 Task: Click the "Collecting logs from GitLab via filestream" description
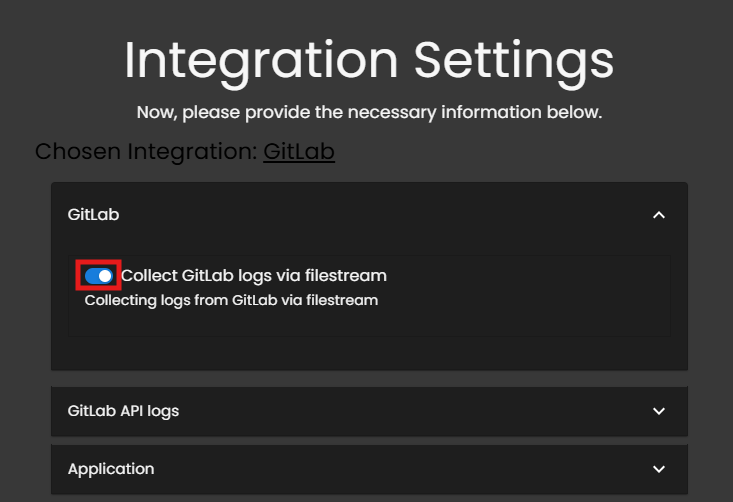(231, 299)
